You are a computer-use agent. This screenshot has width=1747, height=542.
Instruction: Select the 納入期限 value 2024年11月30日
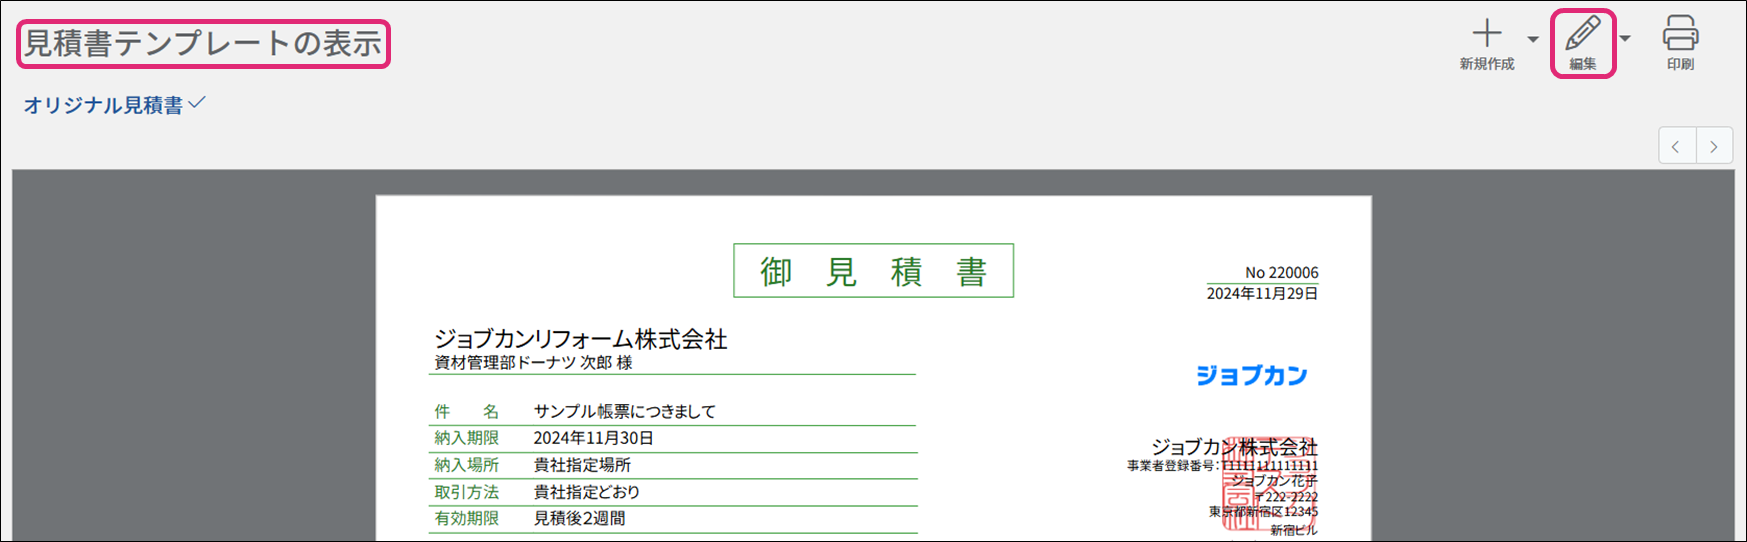coord(593,438)
